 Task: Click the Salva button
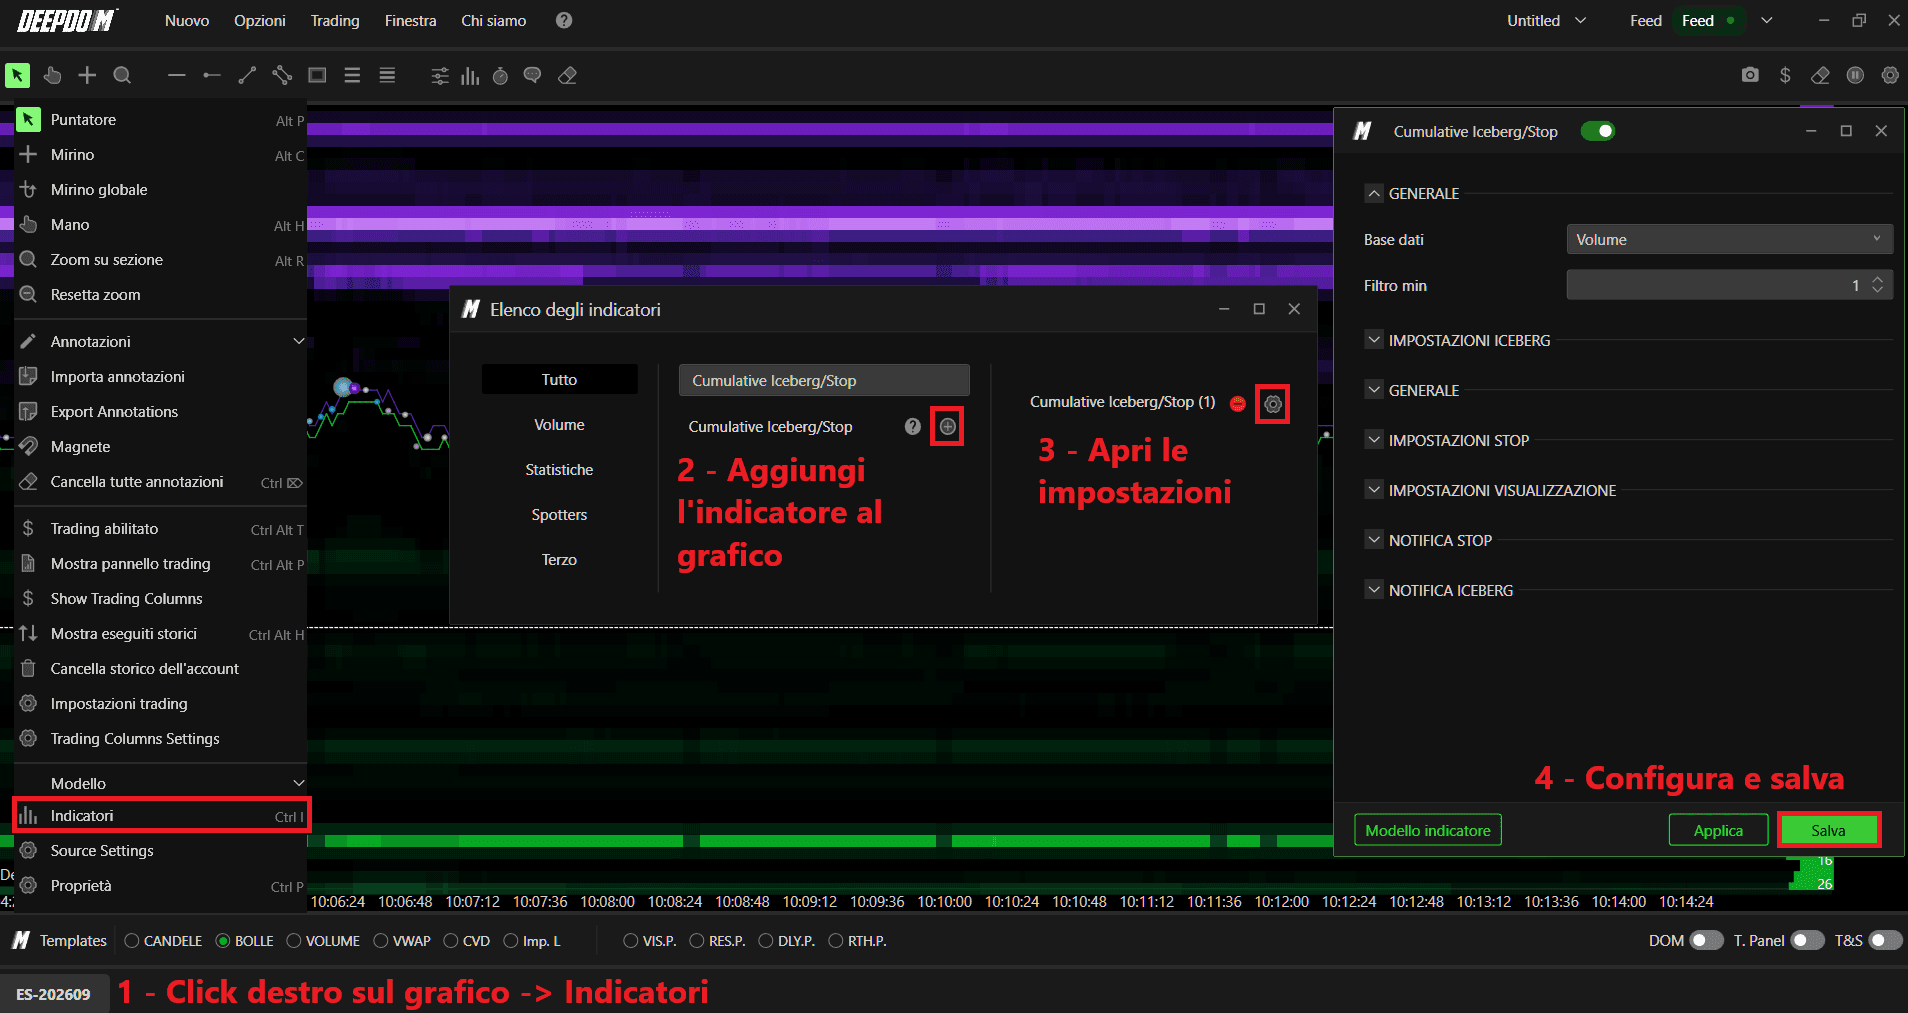click(x=1828, y=830)
